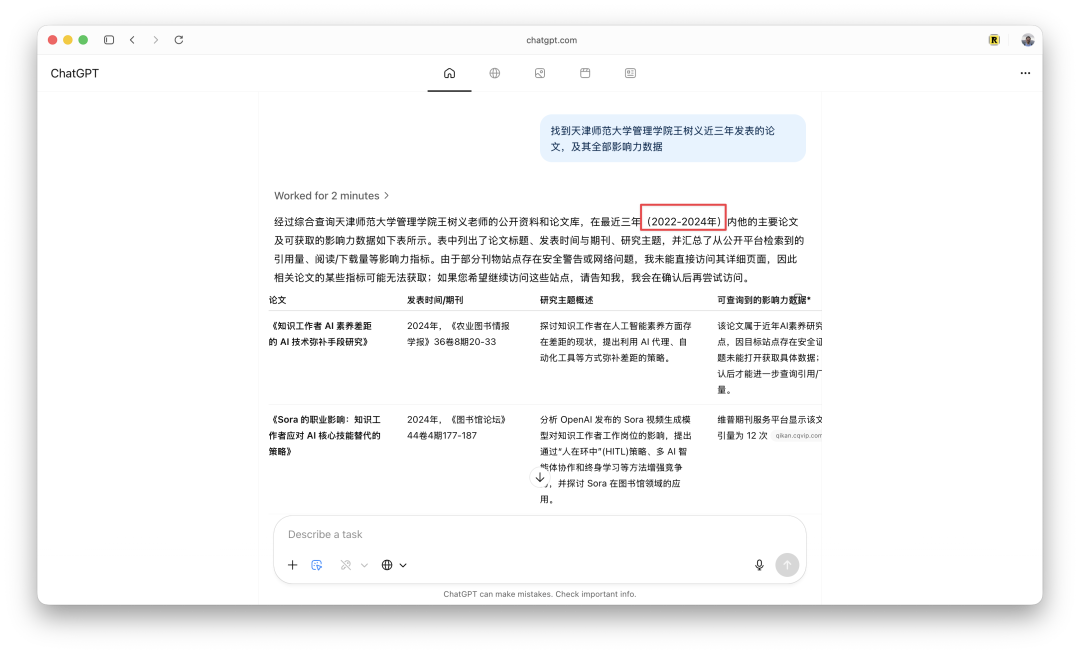Viewport: 1080px width, 654px height.
Task: Open the image gallery tab icon
Action: (x=540, y=73)
